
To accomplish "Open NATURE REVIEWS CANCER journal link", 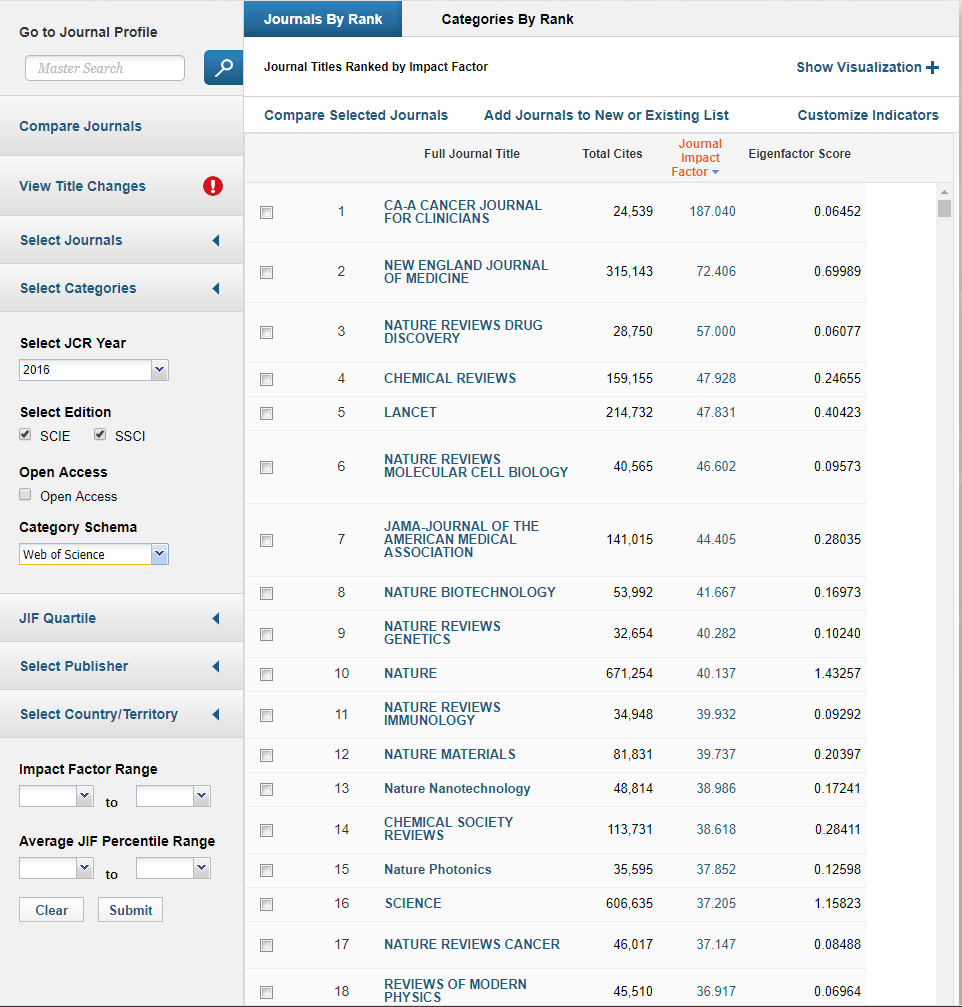I will [x=472, y=945].
